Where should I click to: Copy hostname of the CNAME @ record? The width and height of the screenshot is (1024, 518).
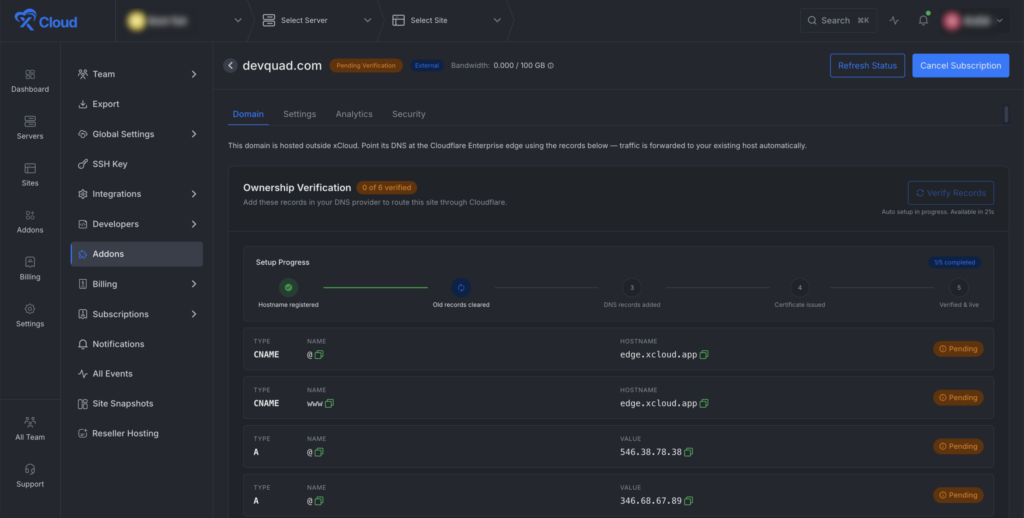click(704, 355)
